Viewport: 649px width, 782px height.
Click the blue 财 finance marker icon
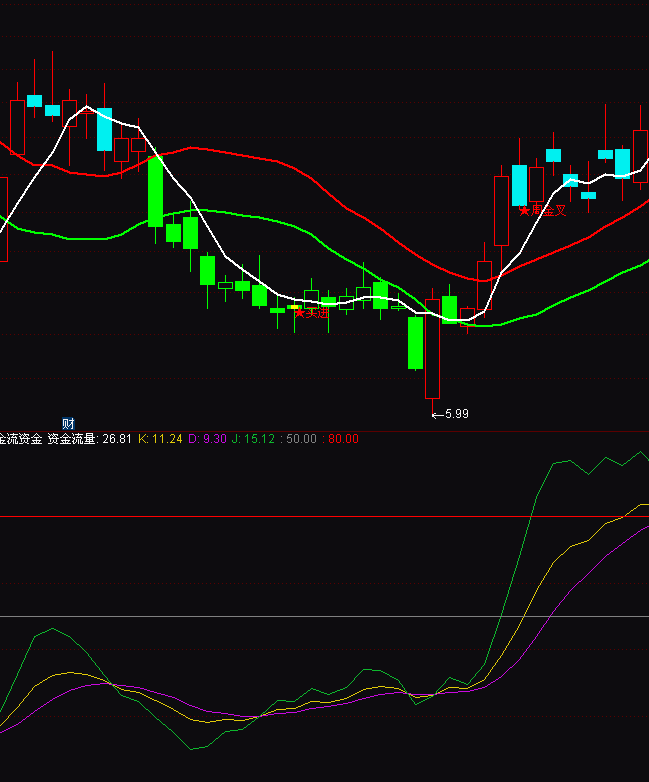point(68,423)
